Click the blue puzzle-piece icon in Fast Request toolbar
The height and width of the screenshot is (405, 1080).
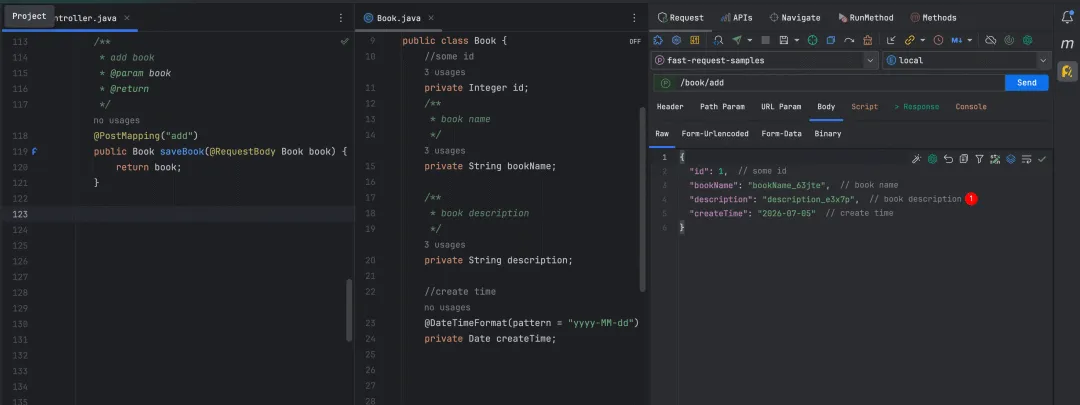click(658, 40)
